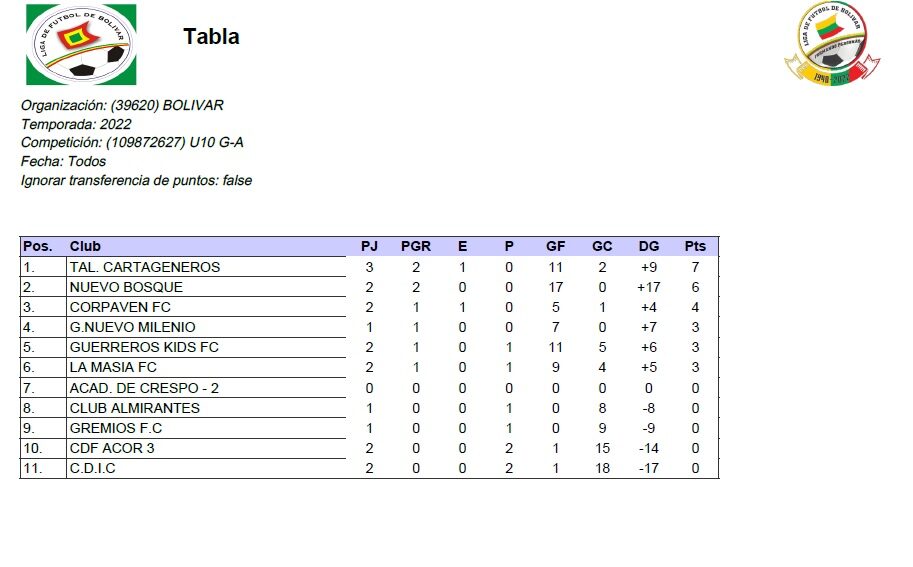Click the PJ column header
The width and height of the screenshot is (913, 567).
pos(369,246)
